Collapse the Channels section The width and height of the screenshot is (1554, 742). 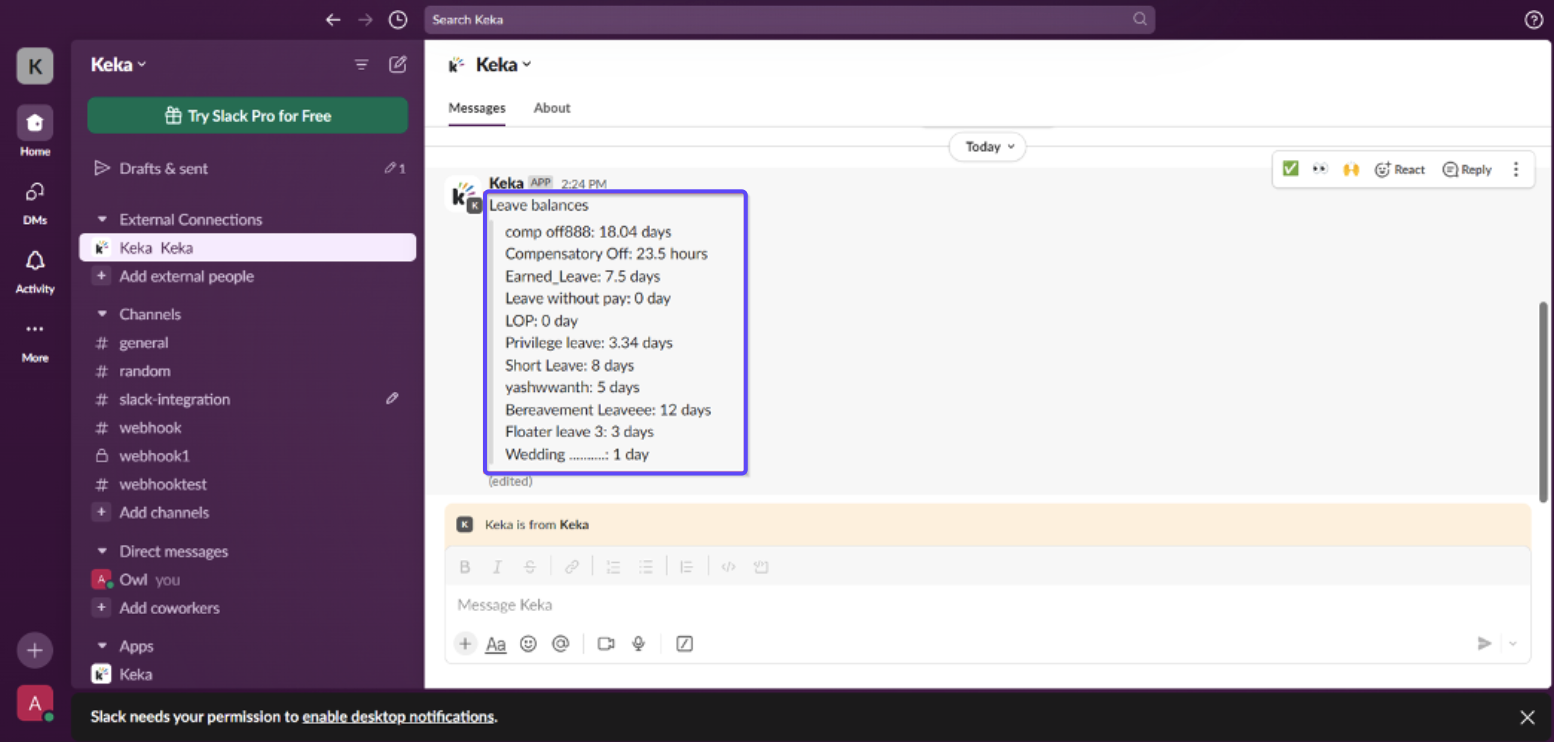(102, 314)
